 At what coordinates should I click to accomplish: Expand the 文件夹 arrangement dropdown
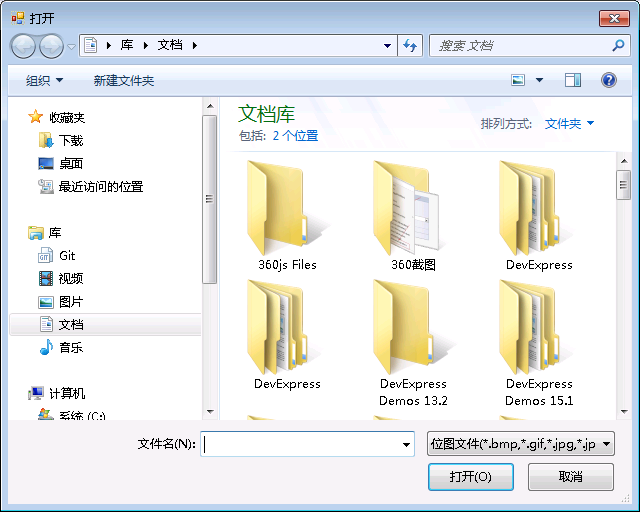click(x=569, y=124)
